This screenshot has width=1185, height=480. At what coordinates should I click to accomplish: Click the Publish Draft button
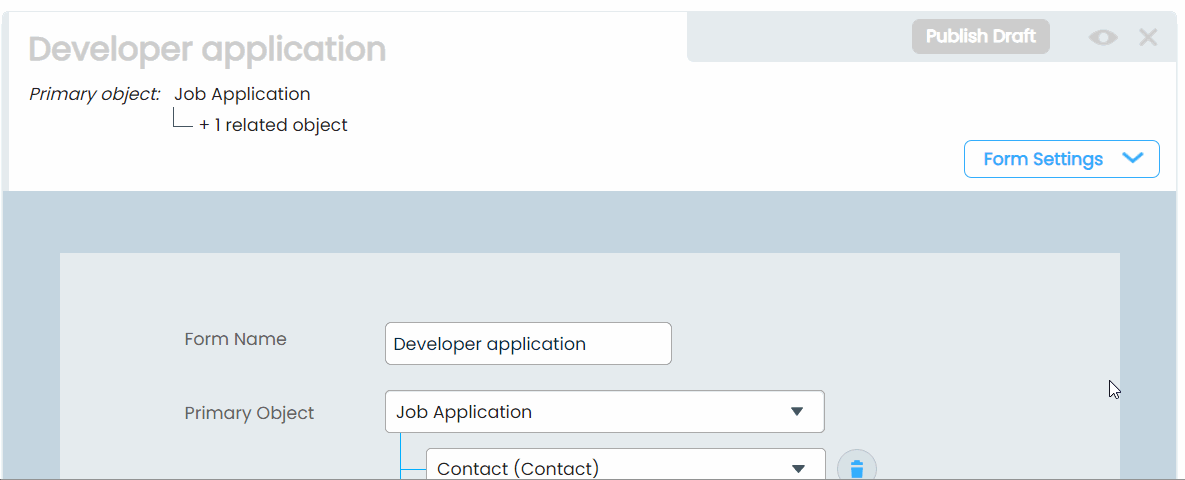(x=980, y=37)
